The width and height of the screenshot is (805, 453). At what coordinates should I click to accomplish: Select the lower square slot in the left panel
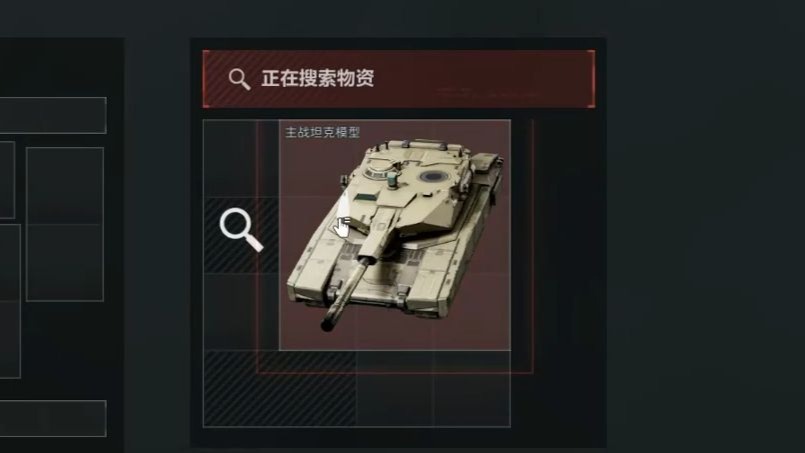pos(65,262)
